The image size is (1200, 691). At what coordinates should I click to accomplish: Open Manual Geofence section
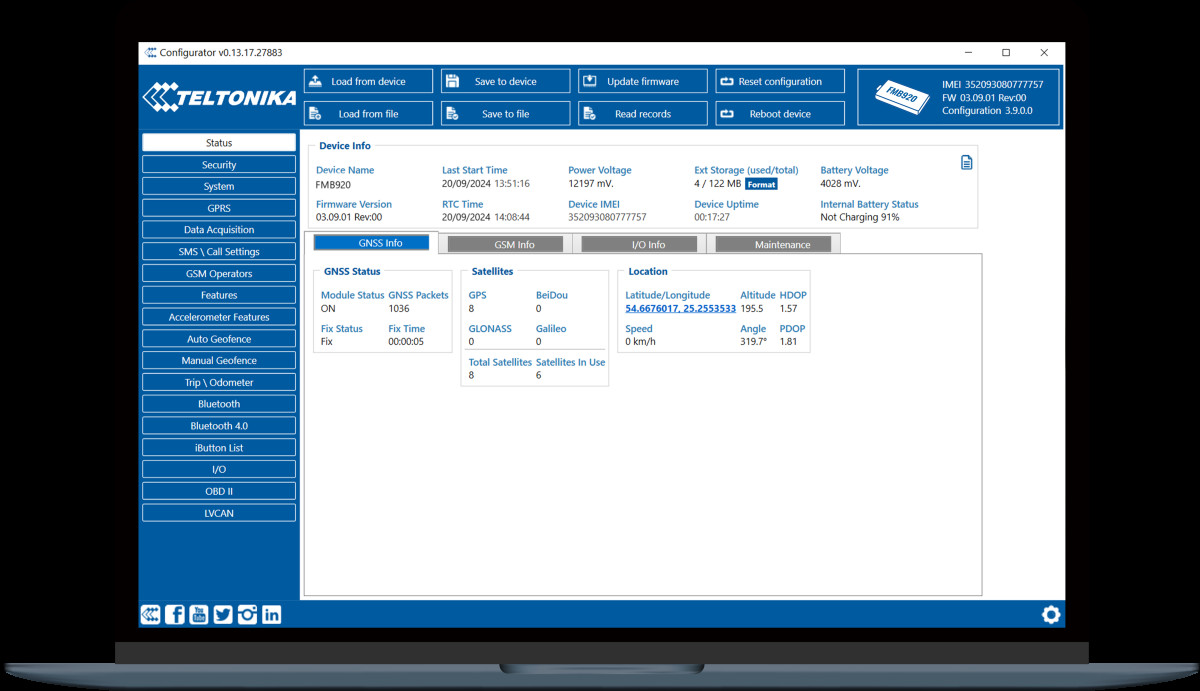tap(219, 360)
